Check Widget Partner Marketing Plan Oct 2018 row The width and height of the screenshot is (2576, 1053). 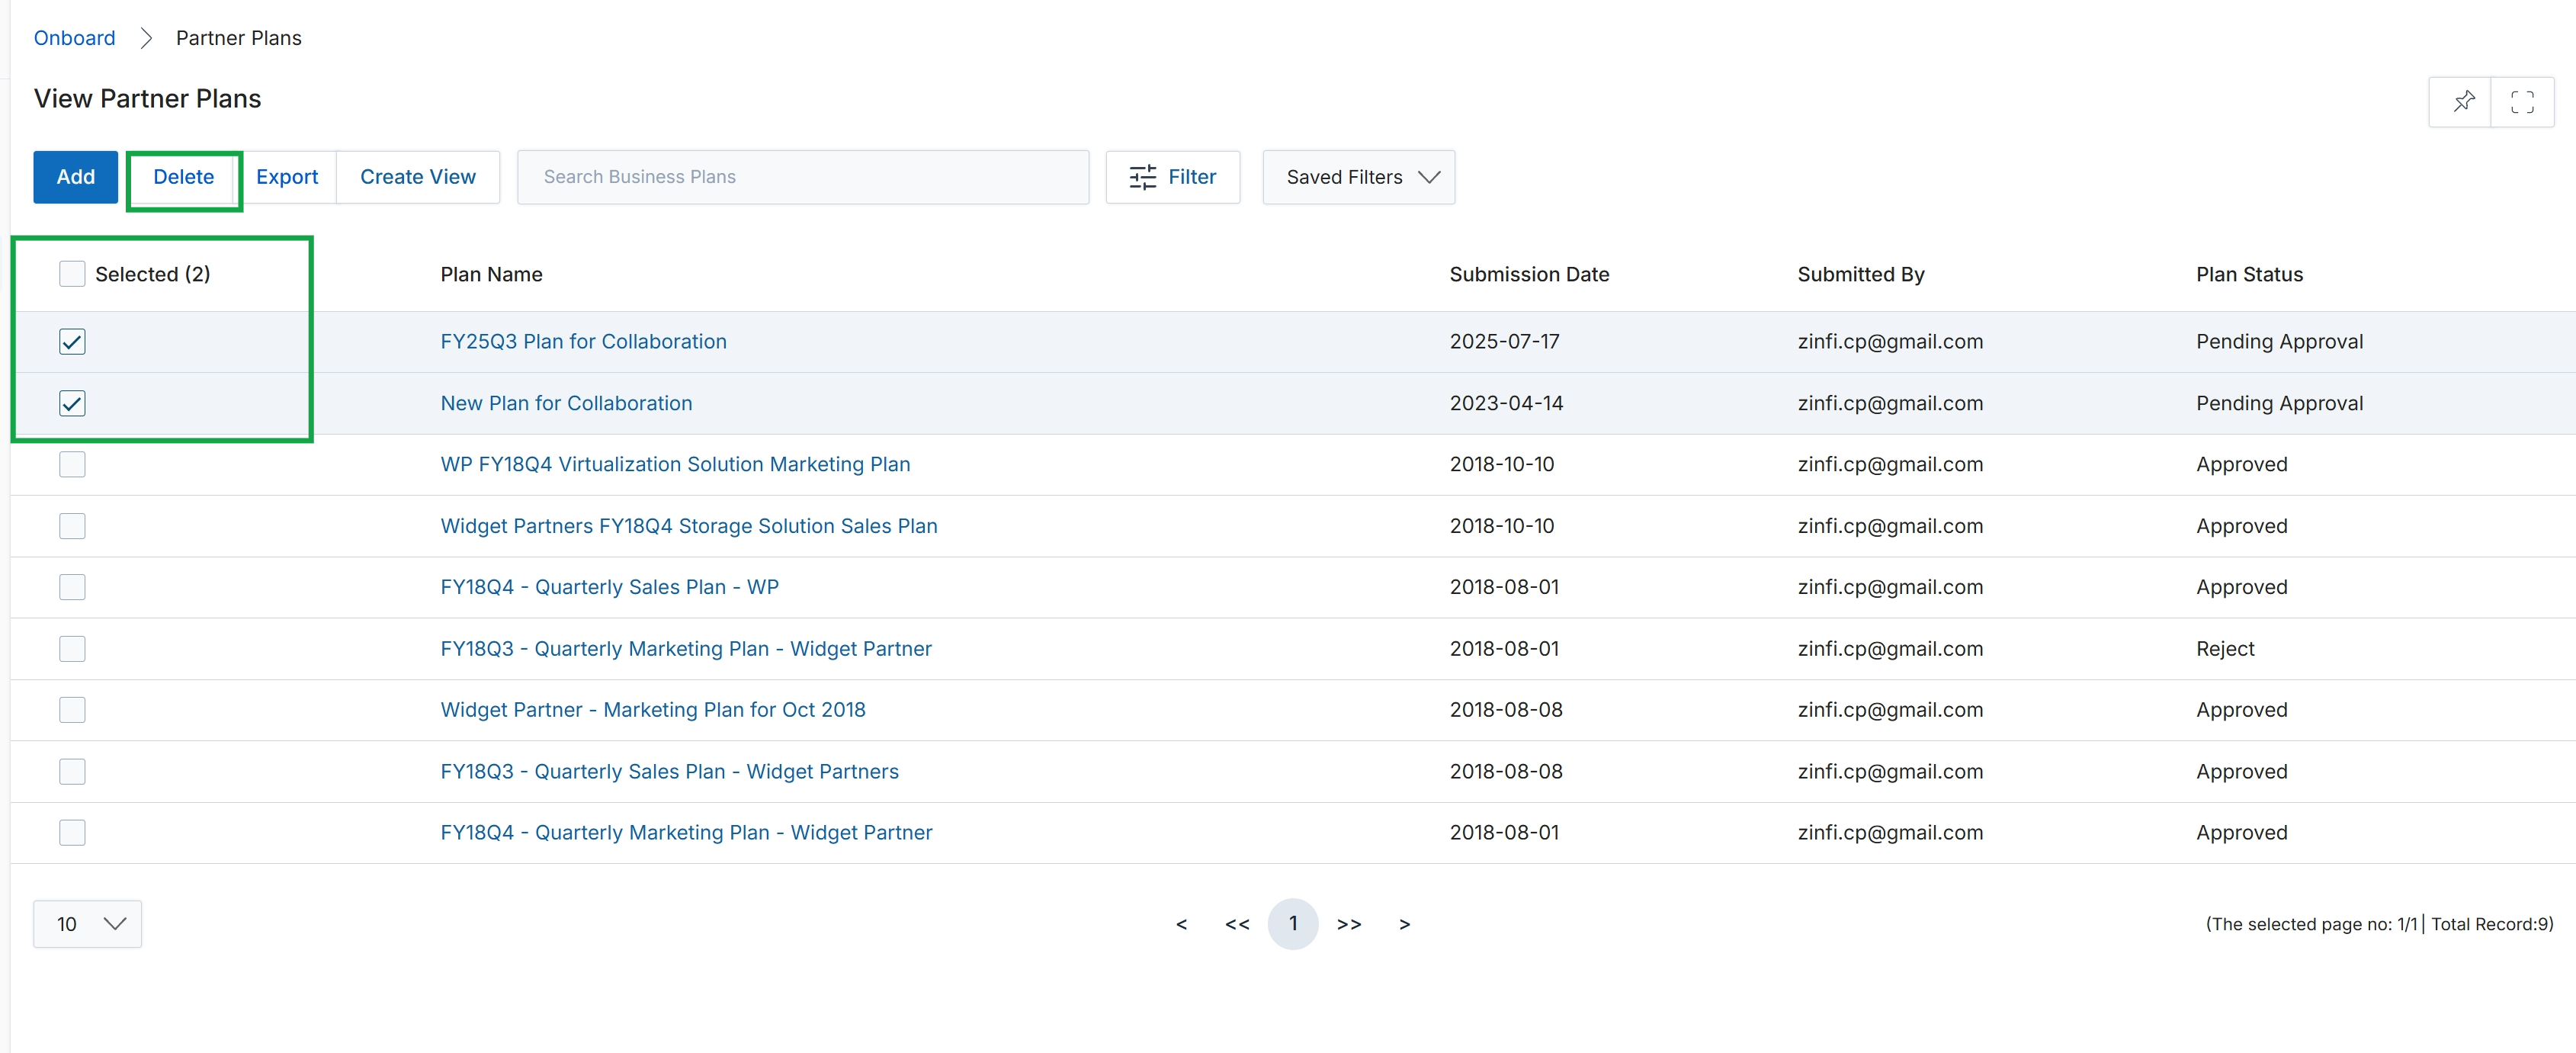click(72, 710)
